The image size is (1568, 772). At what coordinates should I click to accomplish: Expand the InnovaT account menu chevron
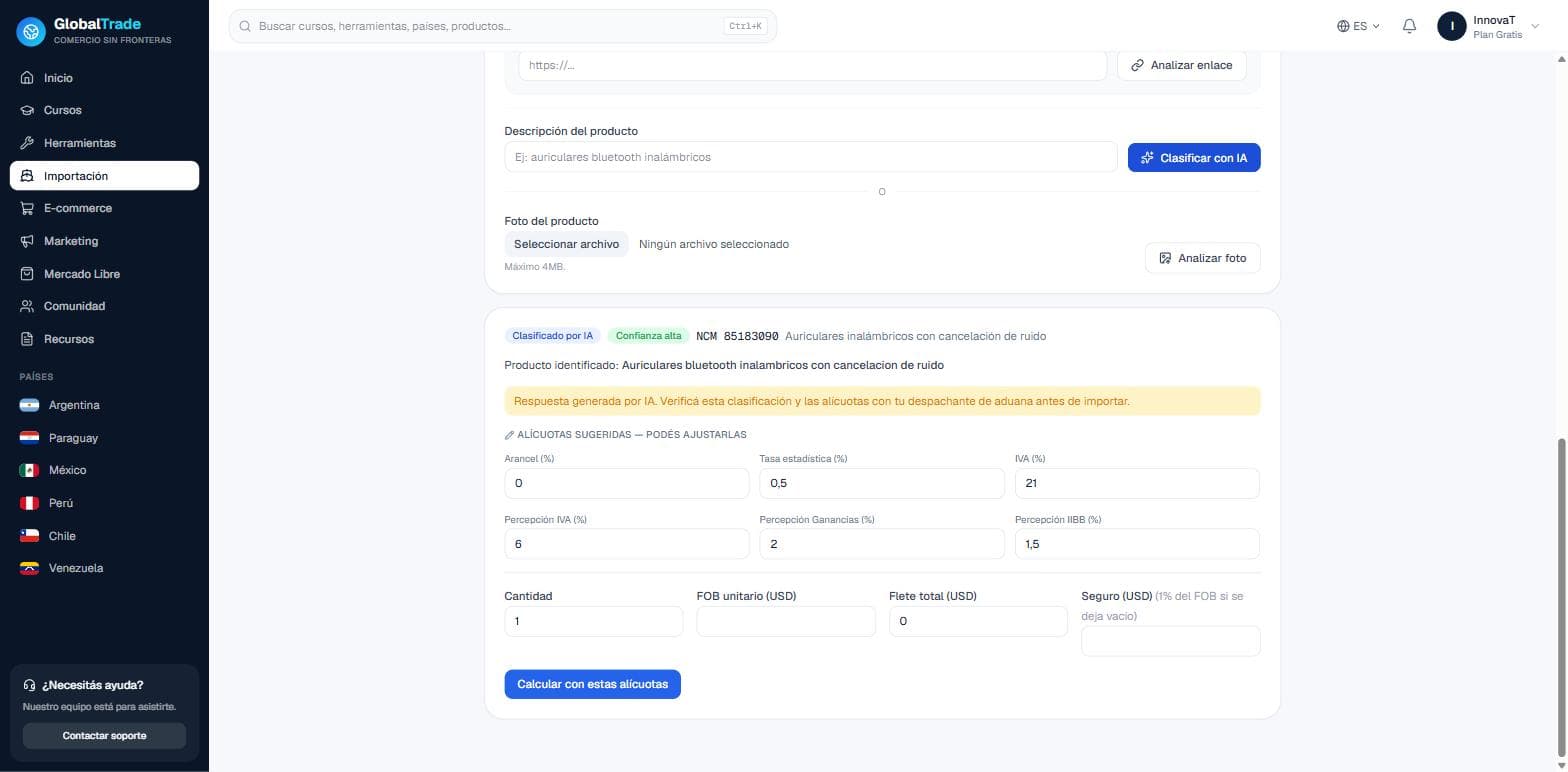[1535, 26]
